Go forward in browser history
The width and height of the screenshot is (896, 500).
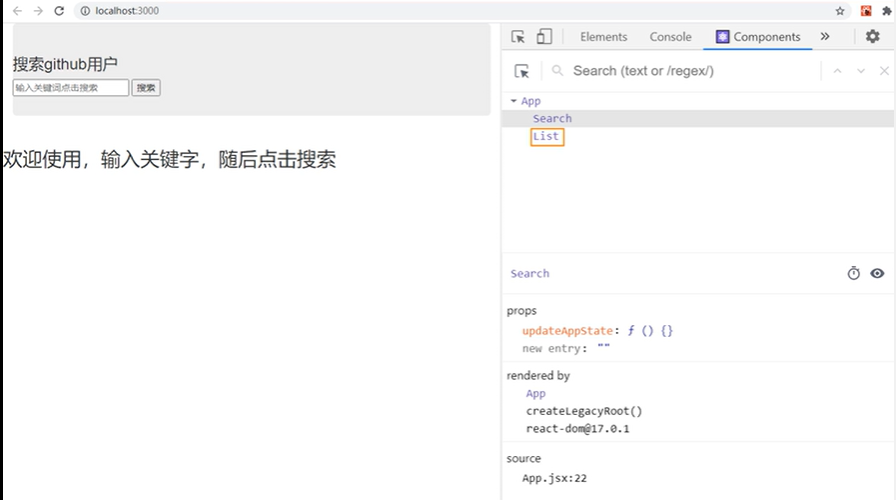[x=38, y=11]
